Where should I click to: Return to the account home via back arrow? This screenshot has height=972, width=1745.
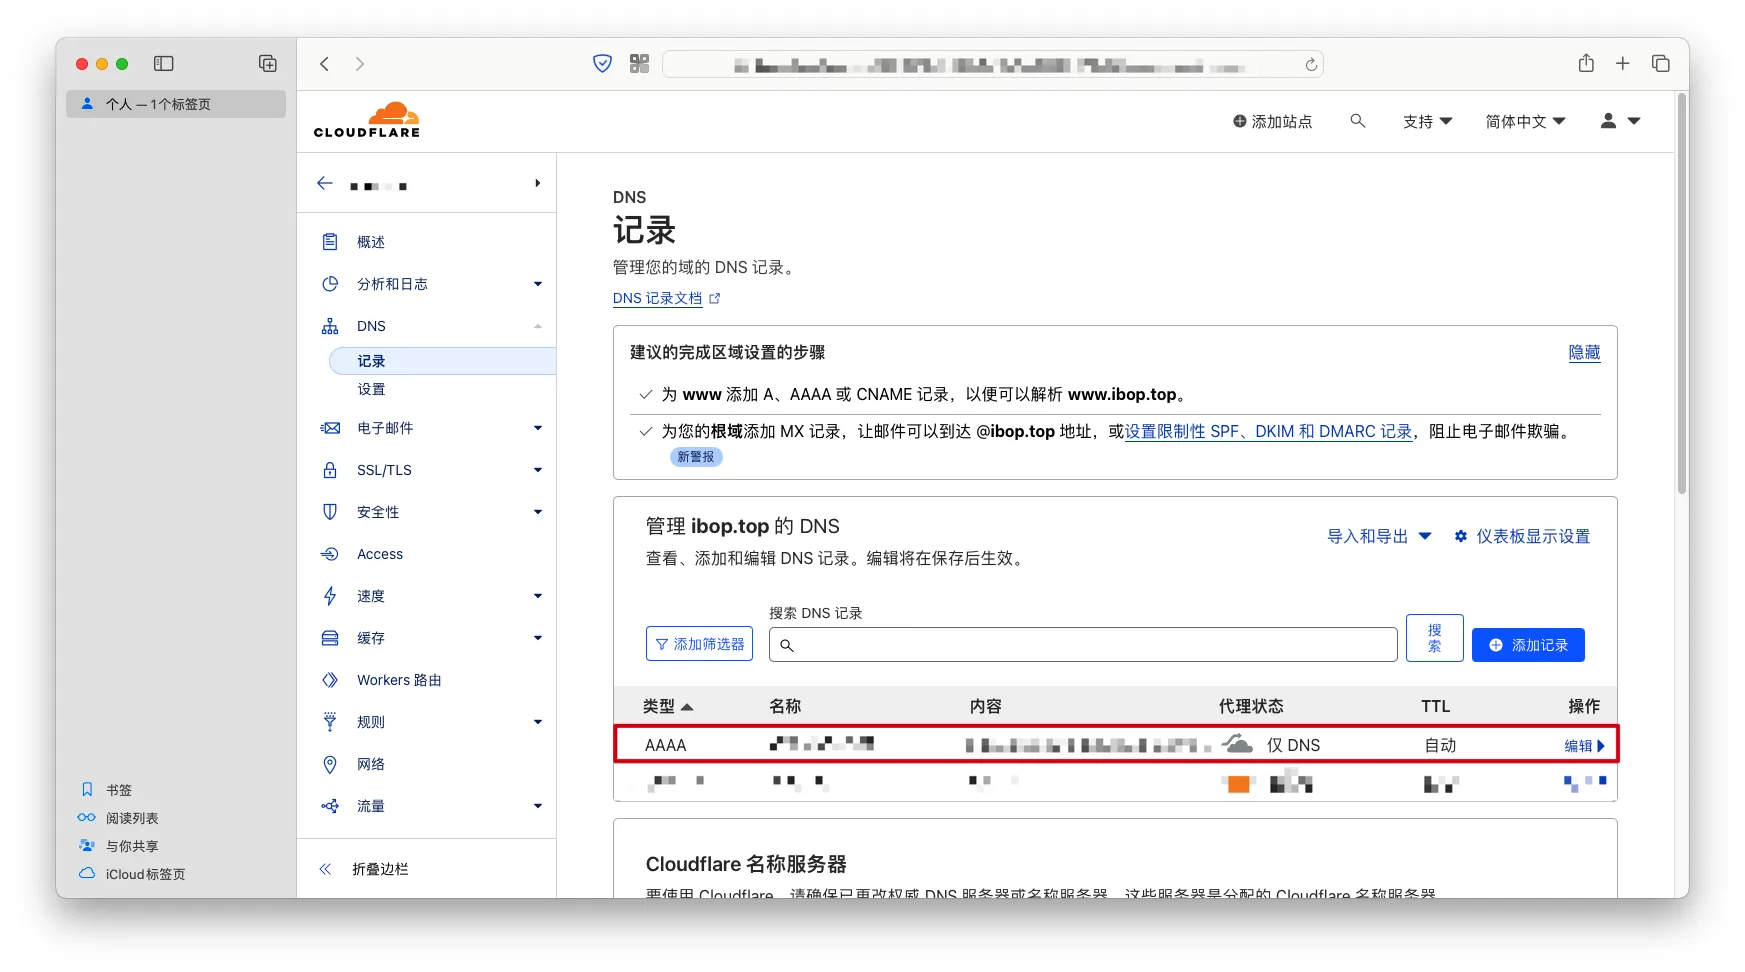click(325, 183)
